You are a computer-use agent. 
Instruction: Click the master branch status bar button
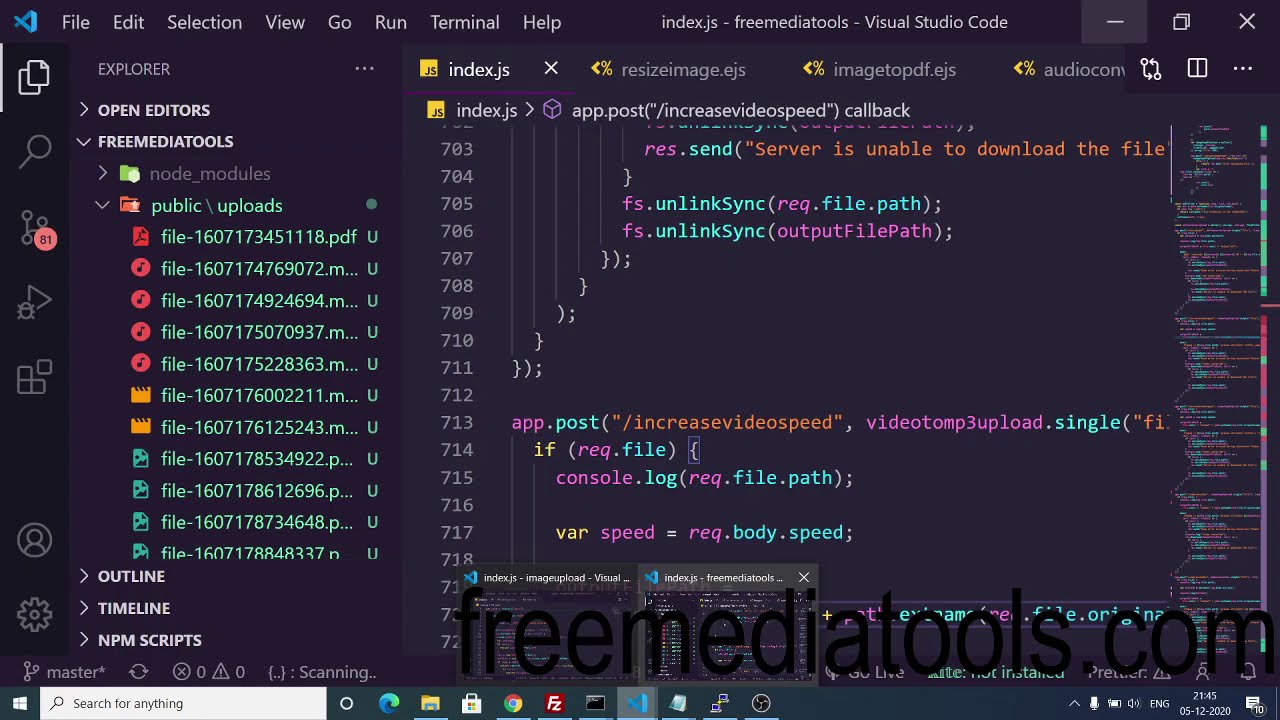coord(65,672)
